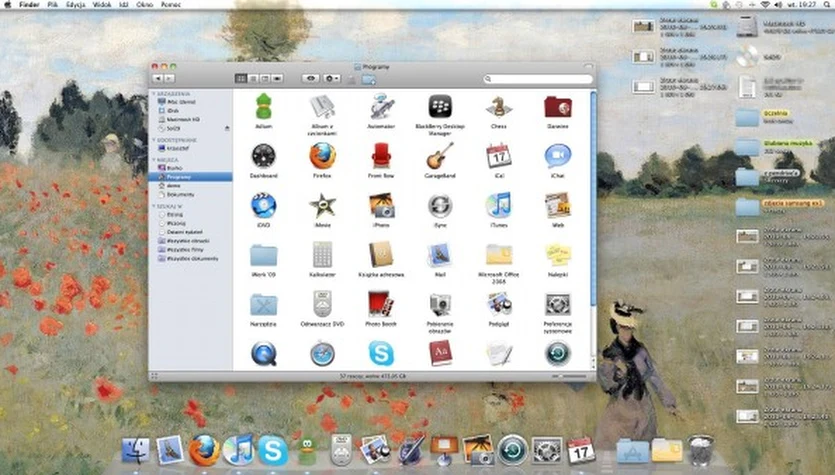Switch Finder to Cover Flow view
The image size is (835, 475).
277,78
